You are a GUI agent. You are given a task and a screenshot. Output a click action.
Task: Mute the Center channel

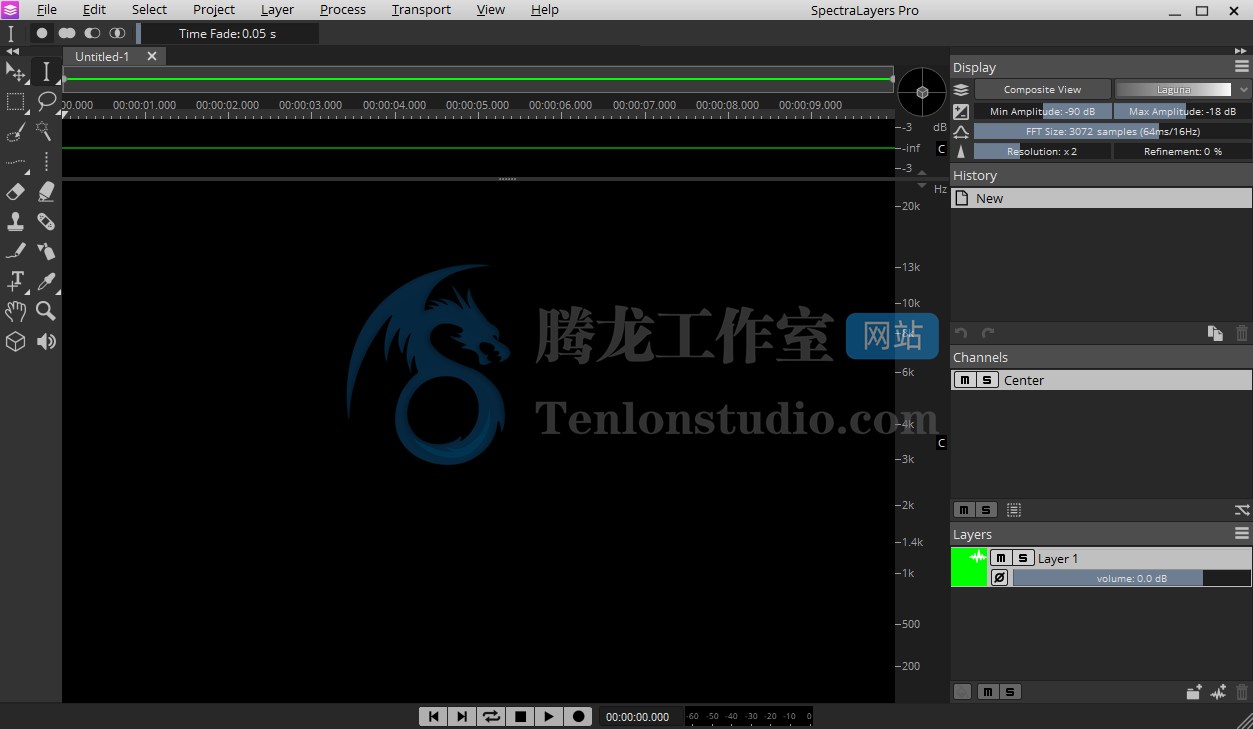tap(964, 380)
